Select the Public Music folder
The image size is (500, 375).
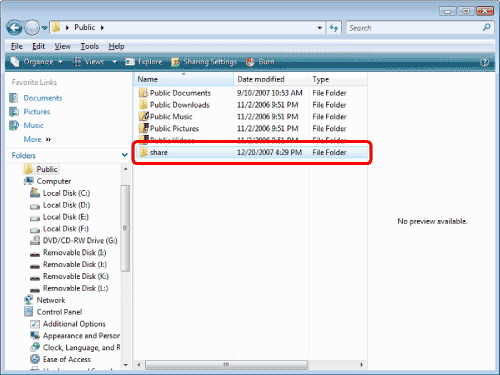(171, 117)
